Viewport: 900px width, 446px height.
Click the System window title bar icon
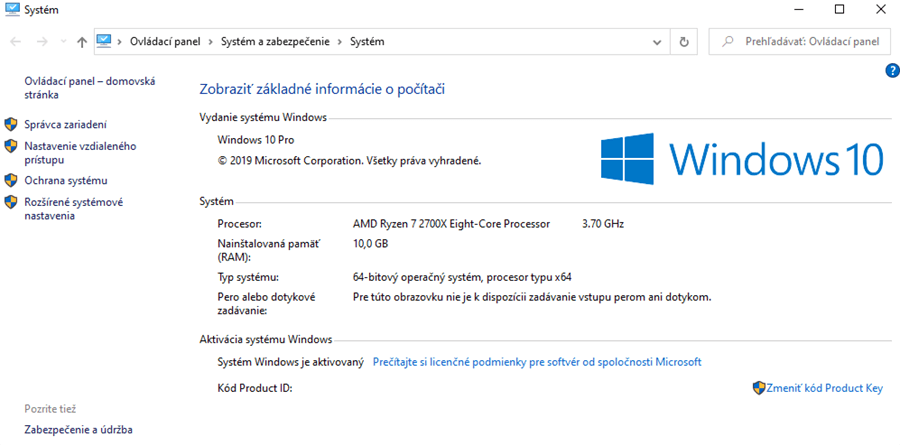click(11, 10)
